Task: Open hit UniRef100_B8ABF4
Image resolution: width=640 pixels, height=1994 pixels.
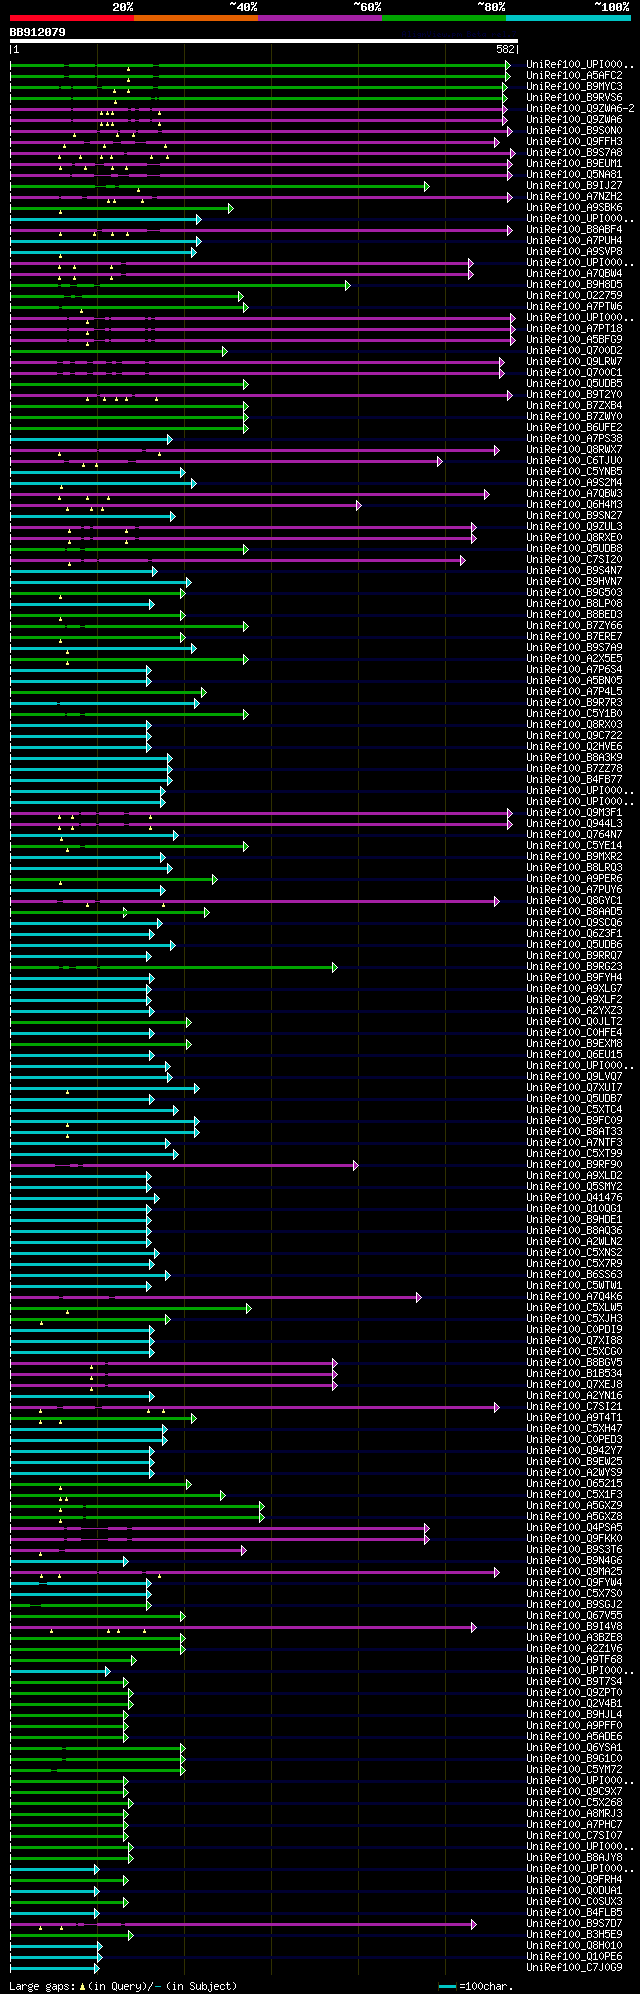Action: pos(574,229)
